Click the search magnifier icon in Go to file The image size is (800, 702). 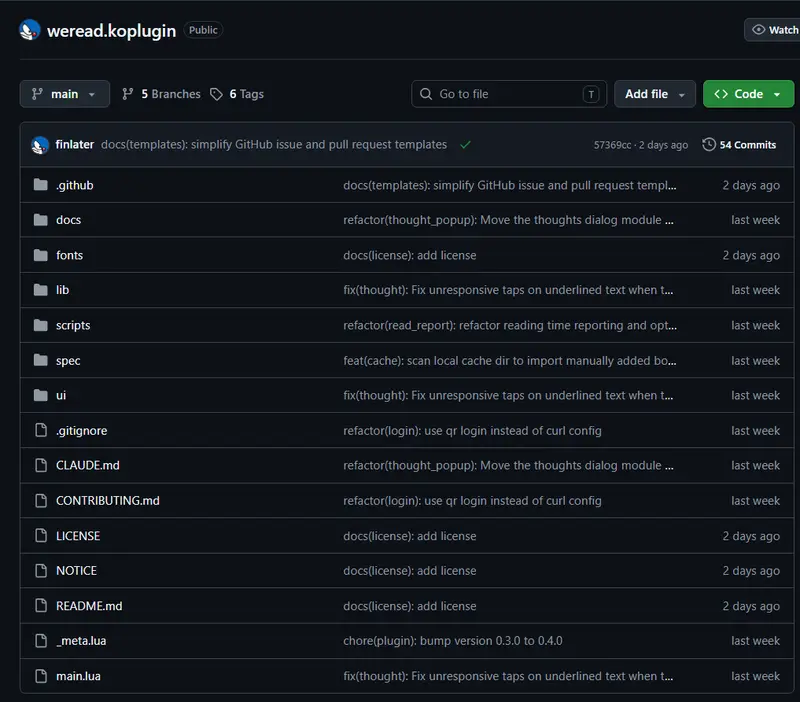[426, 94]
